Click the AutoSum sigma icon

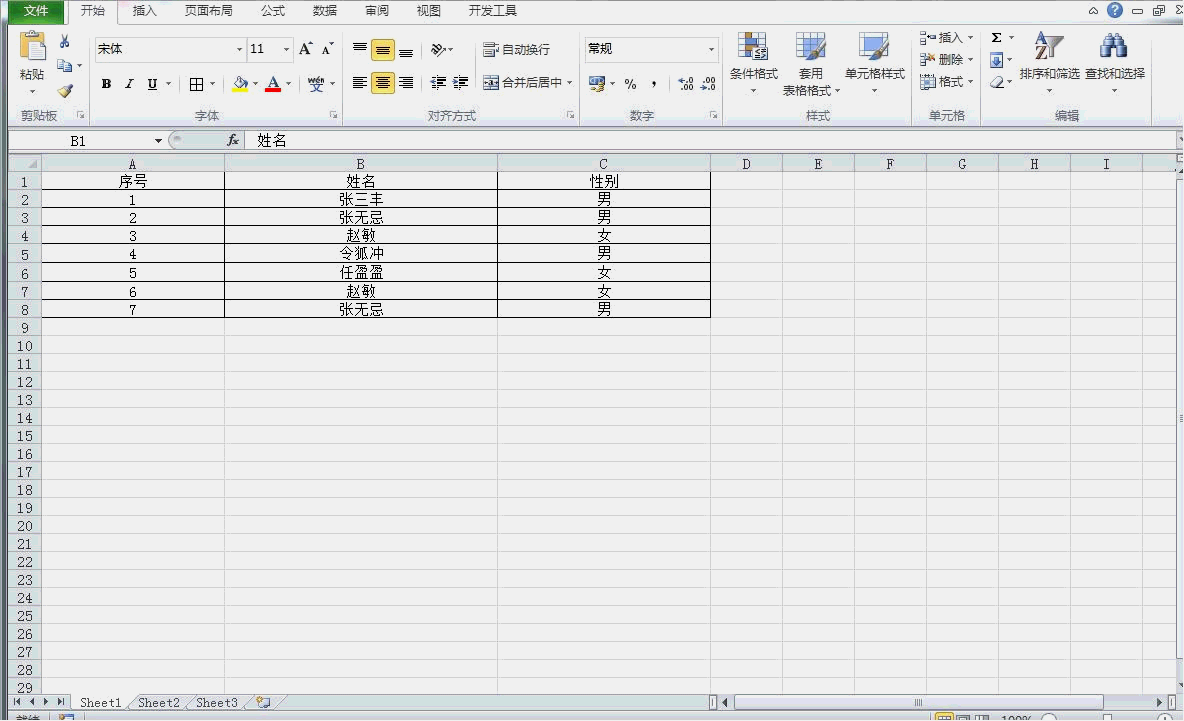[997, 38]
